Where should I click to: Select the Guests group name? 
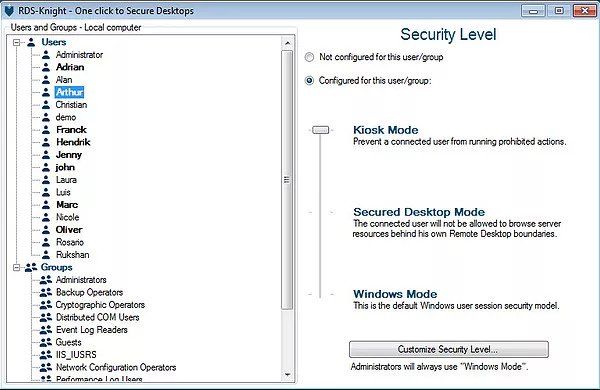[68, 342]
